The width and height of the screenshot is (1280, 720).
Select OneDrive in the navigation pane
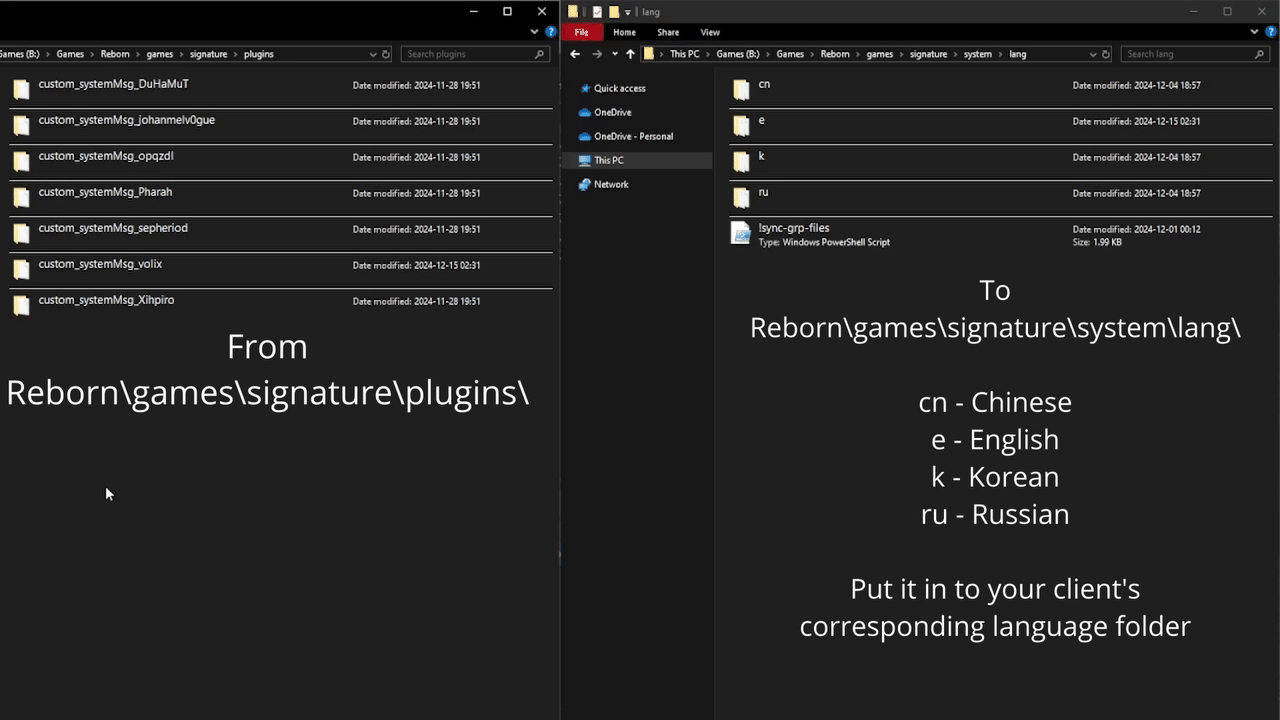[612, 112]
